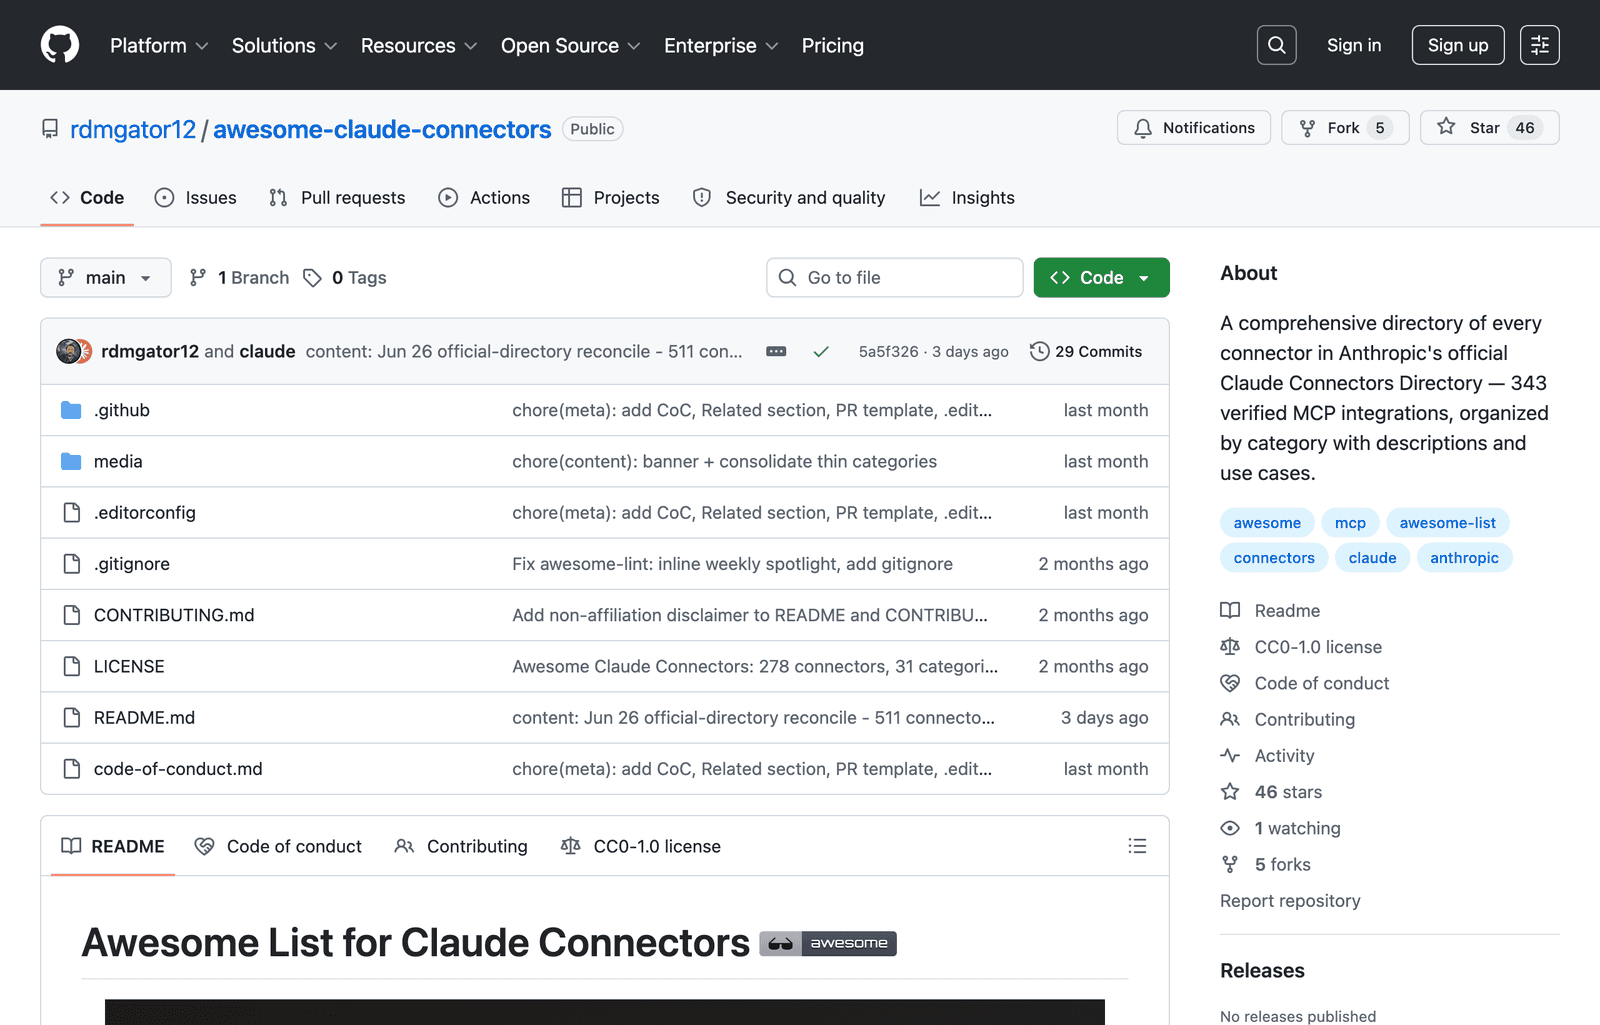The width and height of the screenshot is (1600, 1025).
Task: Click the .github folder icon
Action: point(71,410)
